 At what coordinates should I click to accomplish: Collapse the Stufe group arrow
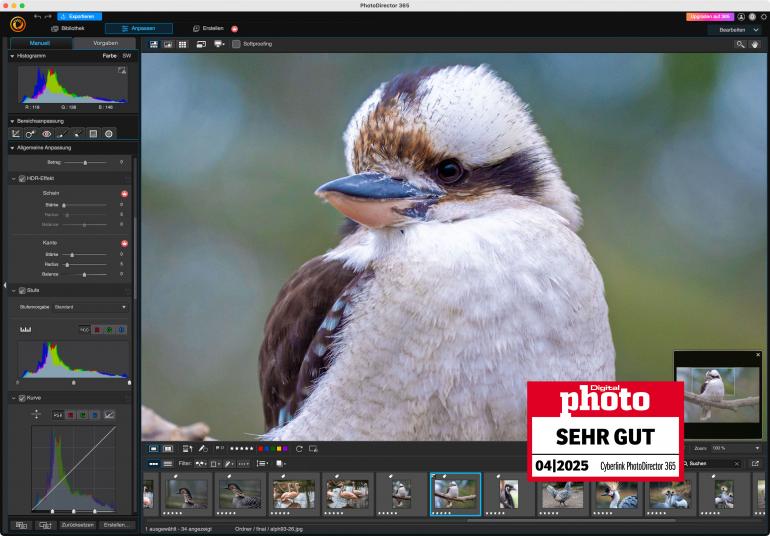(14, 290)
